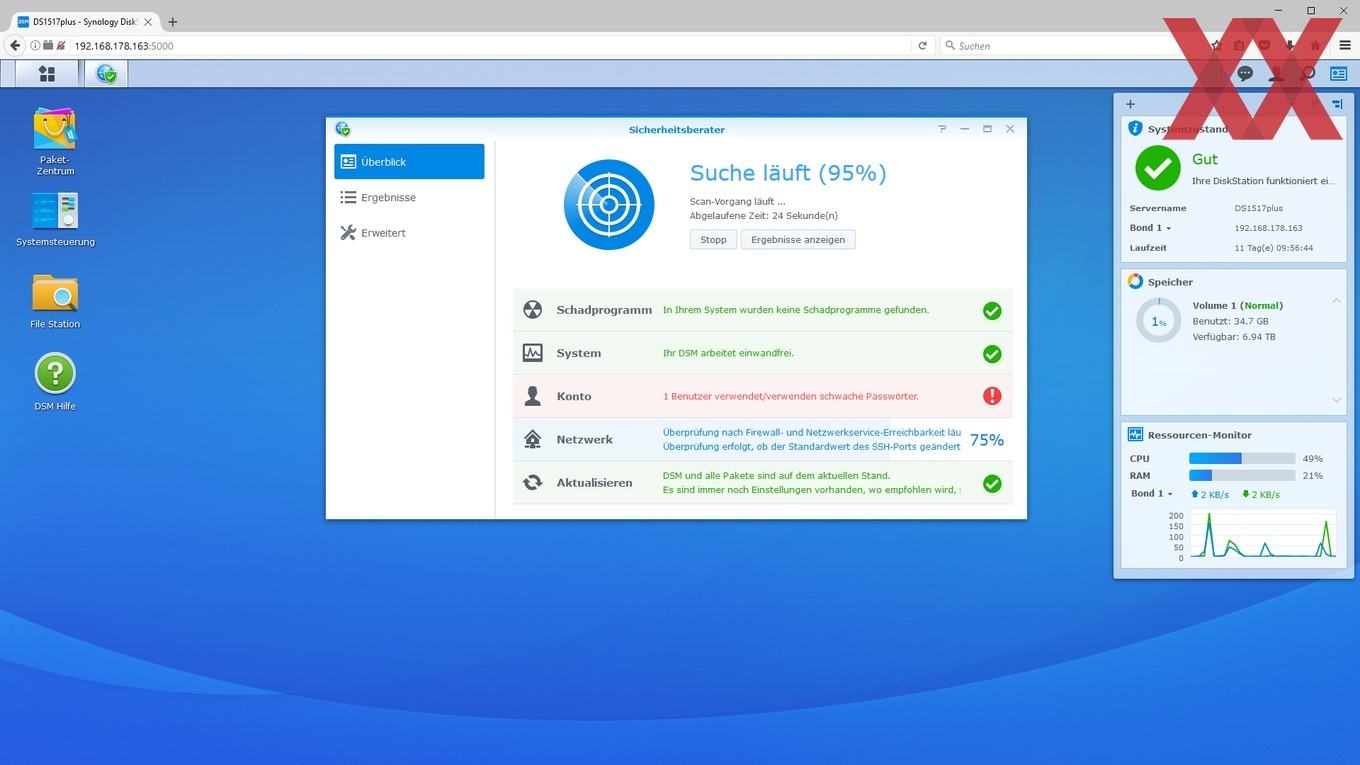Open DSM Hilfe desktop icon
Viewport: 1360px width, 765px height.
(x=55, y=382)
